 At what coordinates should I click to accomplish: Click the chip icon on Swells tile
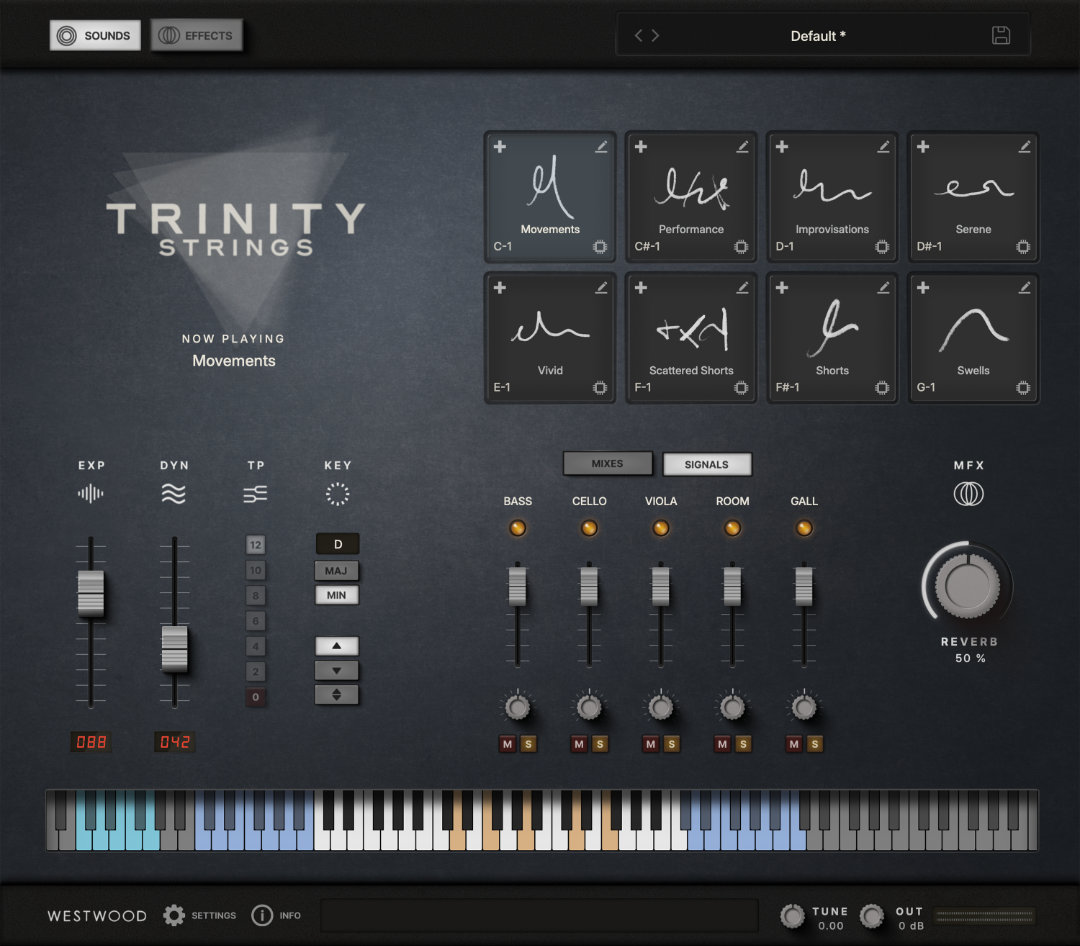tap(1023, 388)
